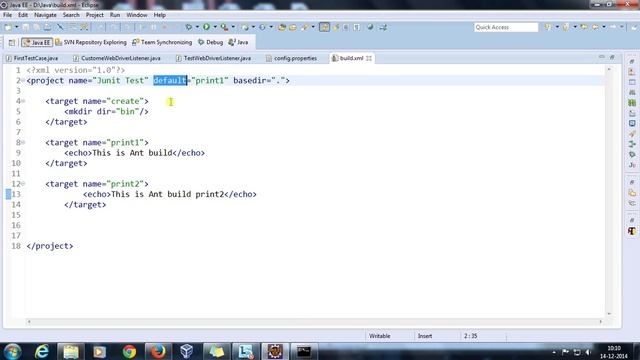Open the File menu
Image resolution: width=640 pixels, height=360 pixels.
(7, 15)
